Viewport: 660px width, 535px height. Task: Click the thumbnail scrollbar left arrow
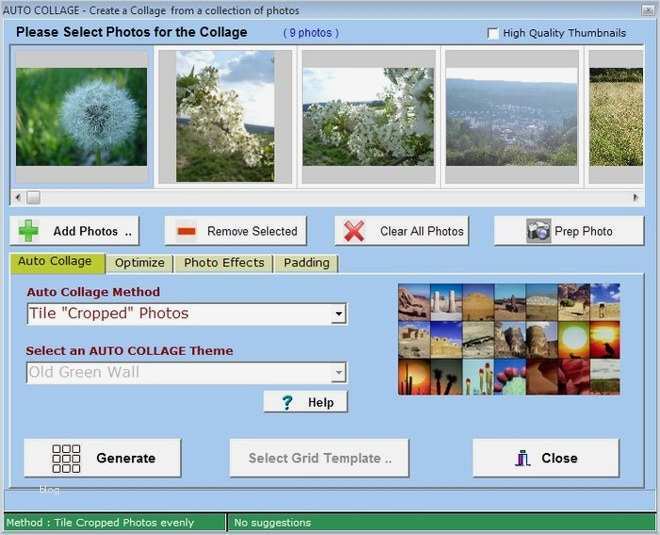(x=18, y=197)
